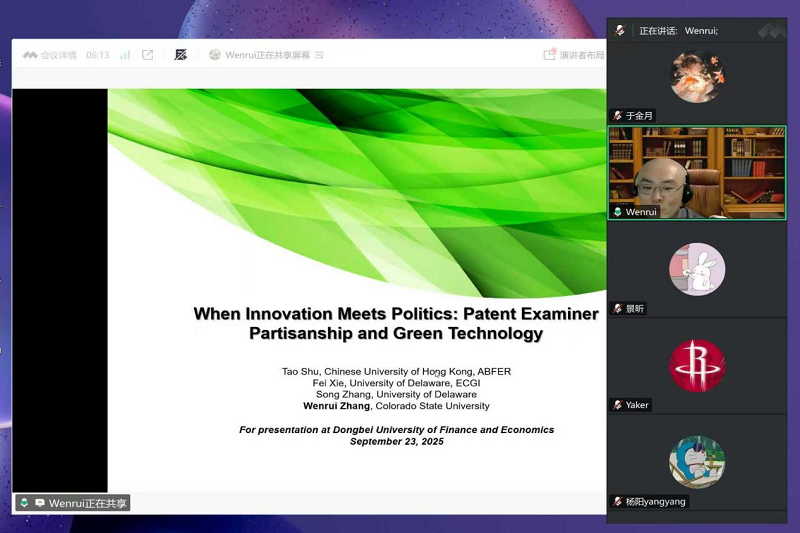Click the muted mic icon beside Yaker
This screenshot has height=533, width=800.
pos(618,405)
